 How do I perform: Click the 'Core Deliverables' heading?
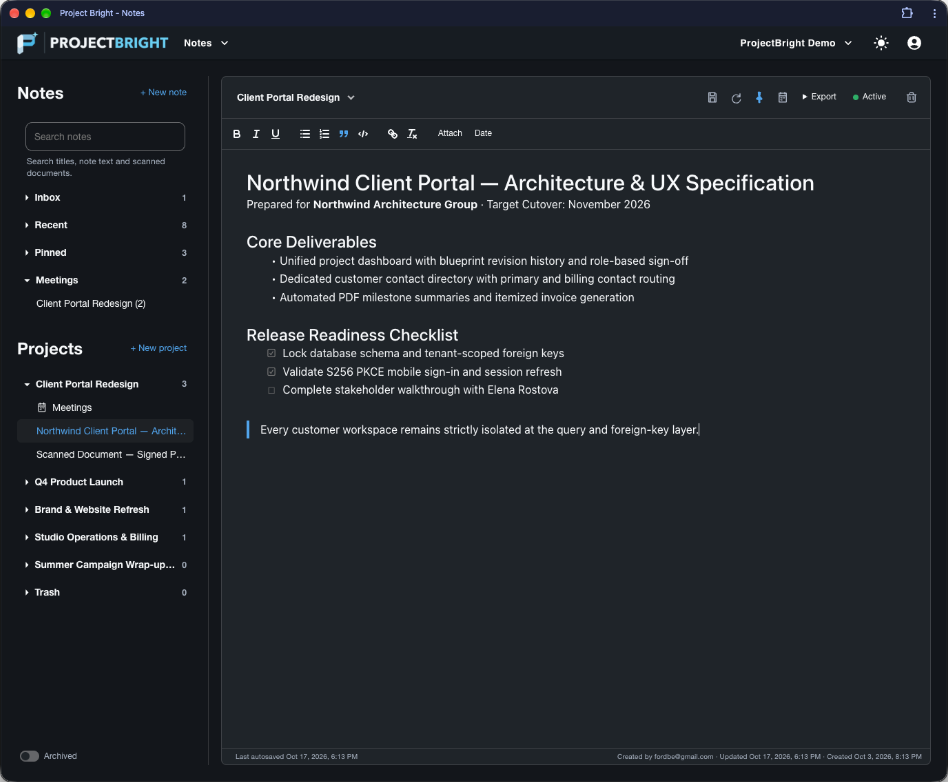311,242
